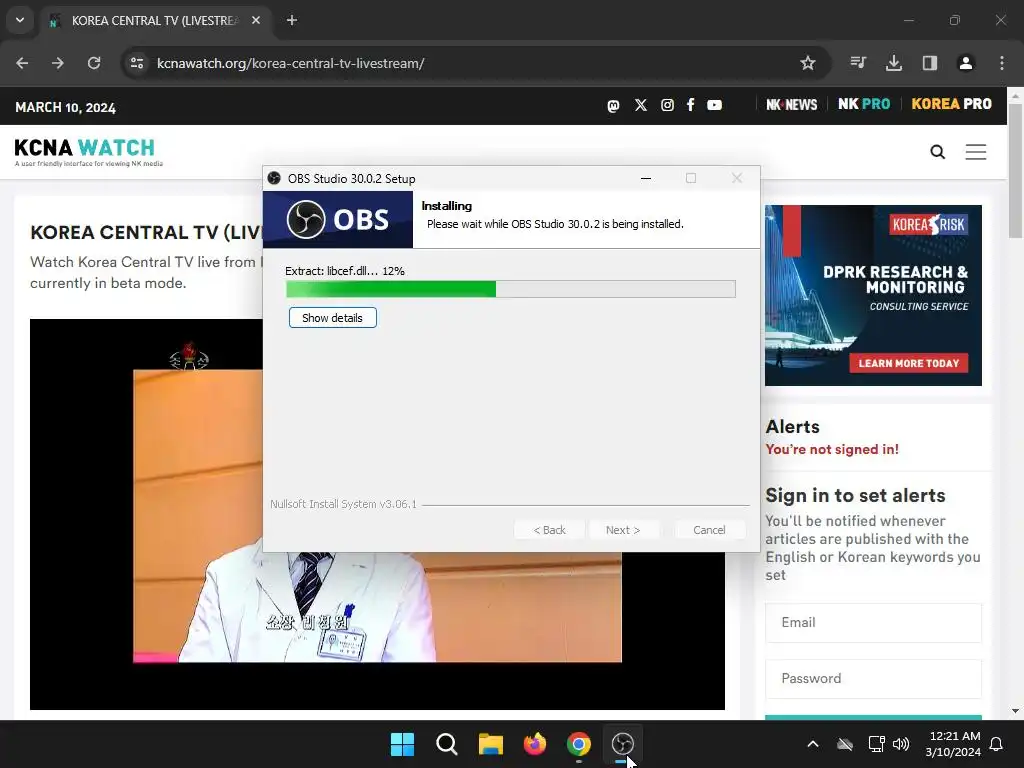Bookmark this page with the star icon
The width and height of the screenshot is (1024, 768).
(x=808, y=63)
